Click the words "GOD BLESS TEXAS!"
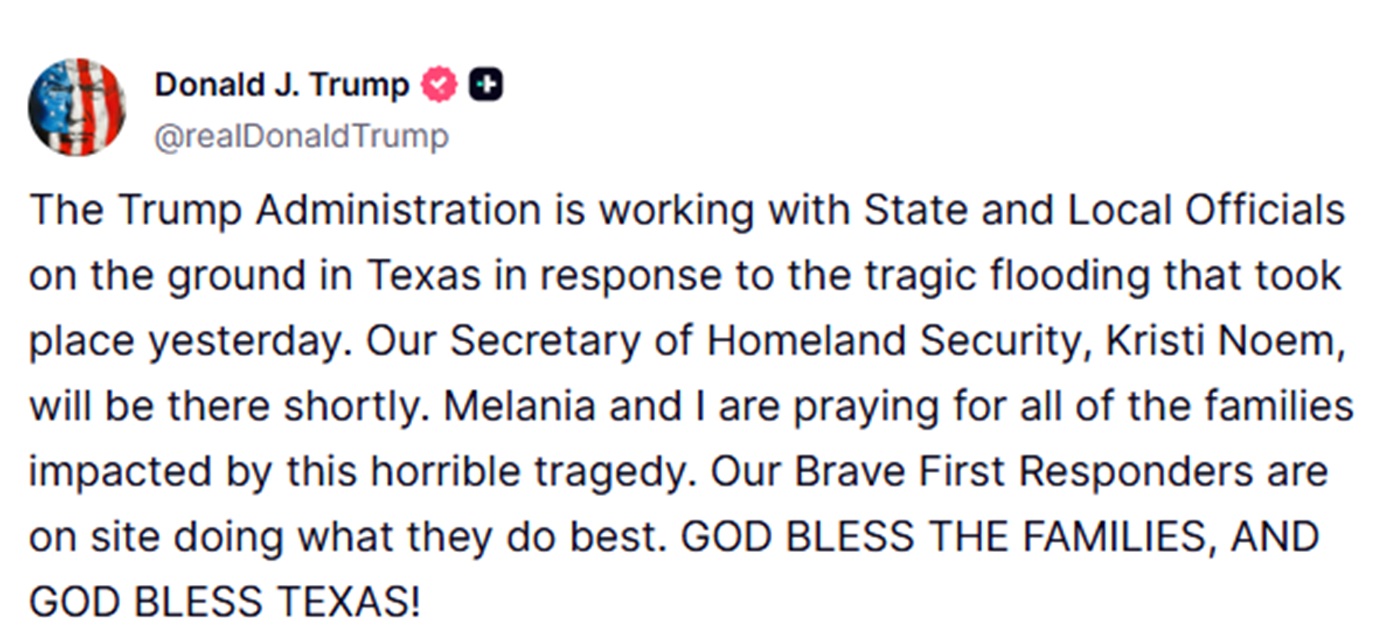This screenshot has height=642, width=1390. [x=225, y=602]
